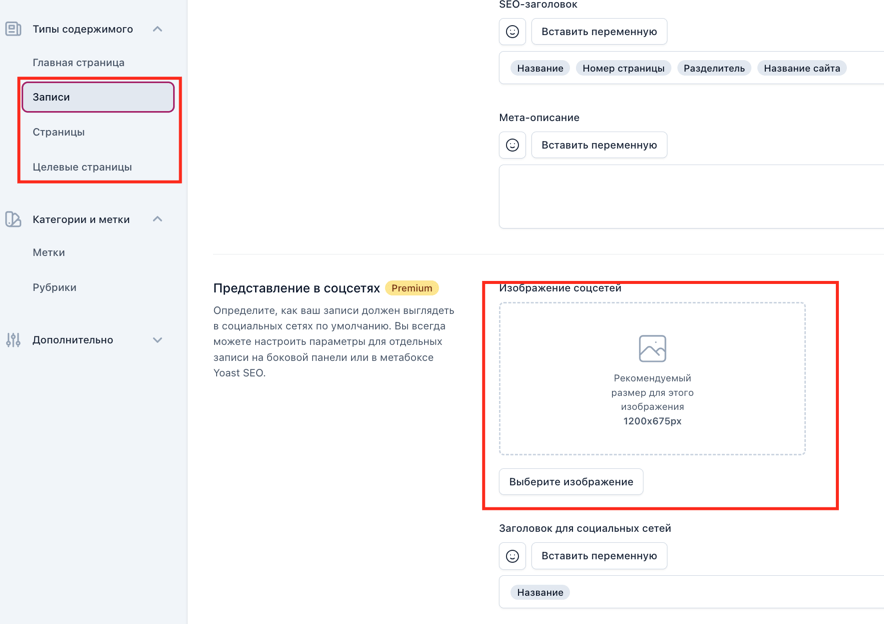This screenshot has width=884, height=624.
Task: Select Записи in the sidebar
Action: click(98, 97)
